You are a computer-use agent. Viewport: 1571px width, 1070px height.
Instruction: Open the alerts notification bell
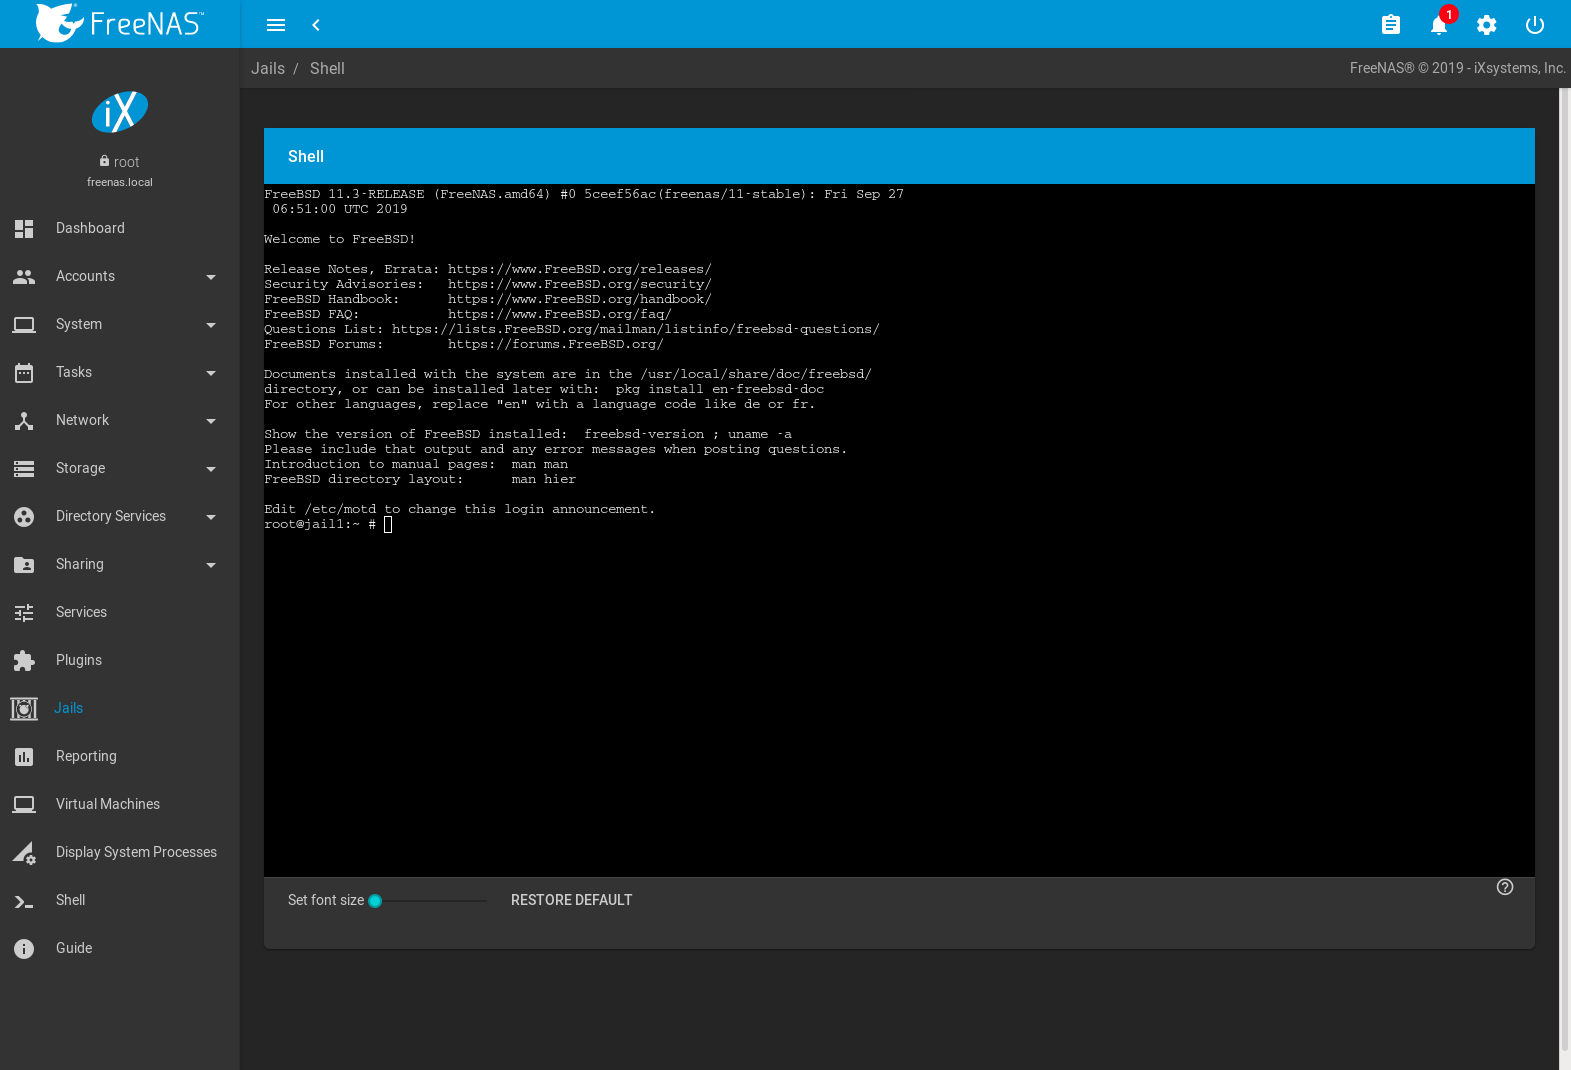click(1438, 25)
